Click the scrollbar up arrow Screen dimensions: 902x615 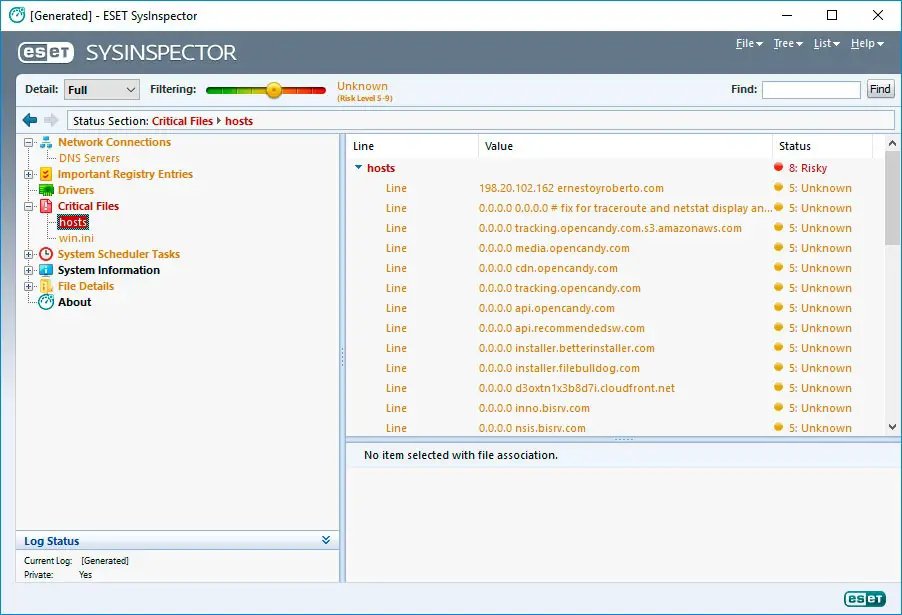(892, 143)
